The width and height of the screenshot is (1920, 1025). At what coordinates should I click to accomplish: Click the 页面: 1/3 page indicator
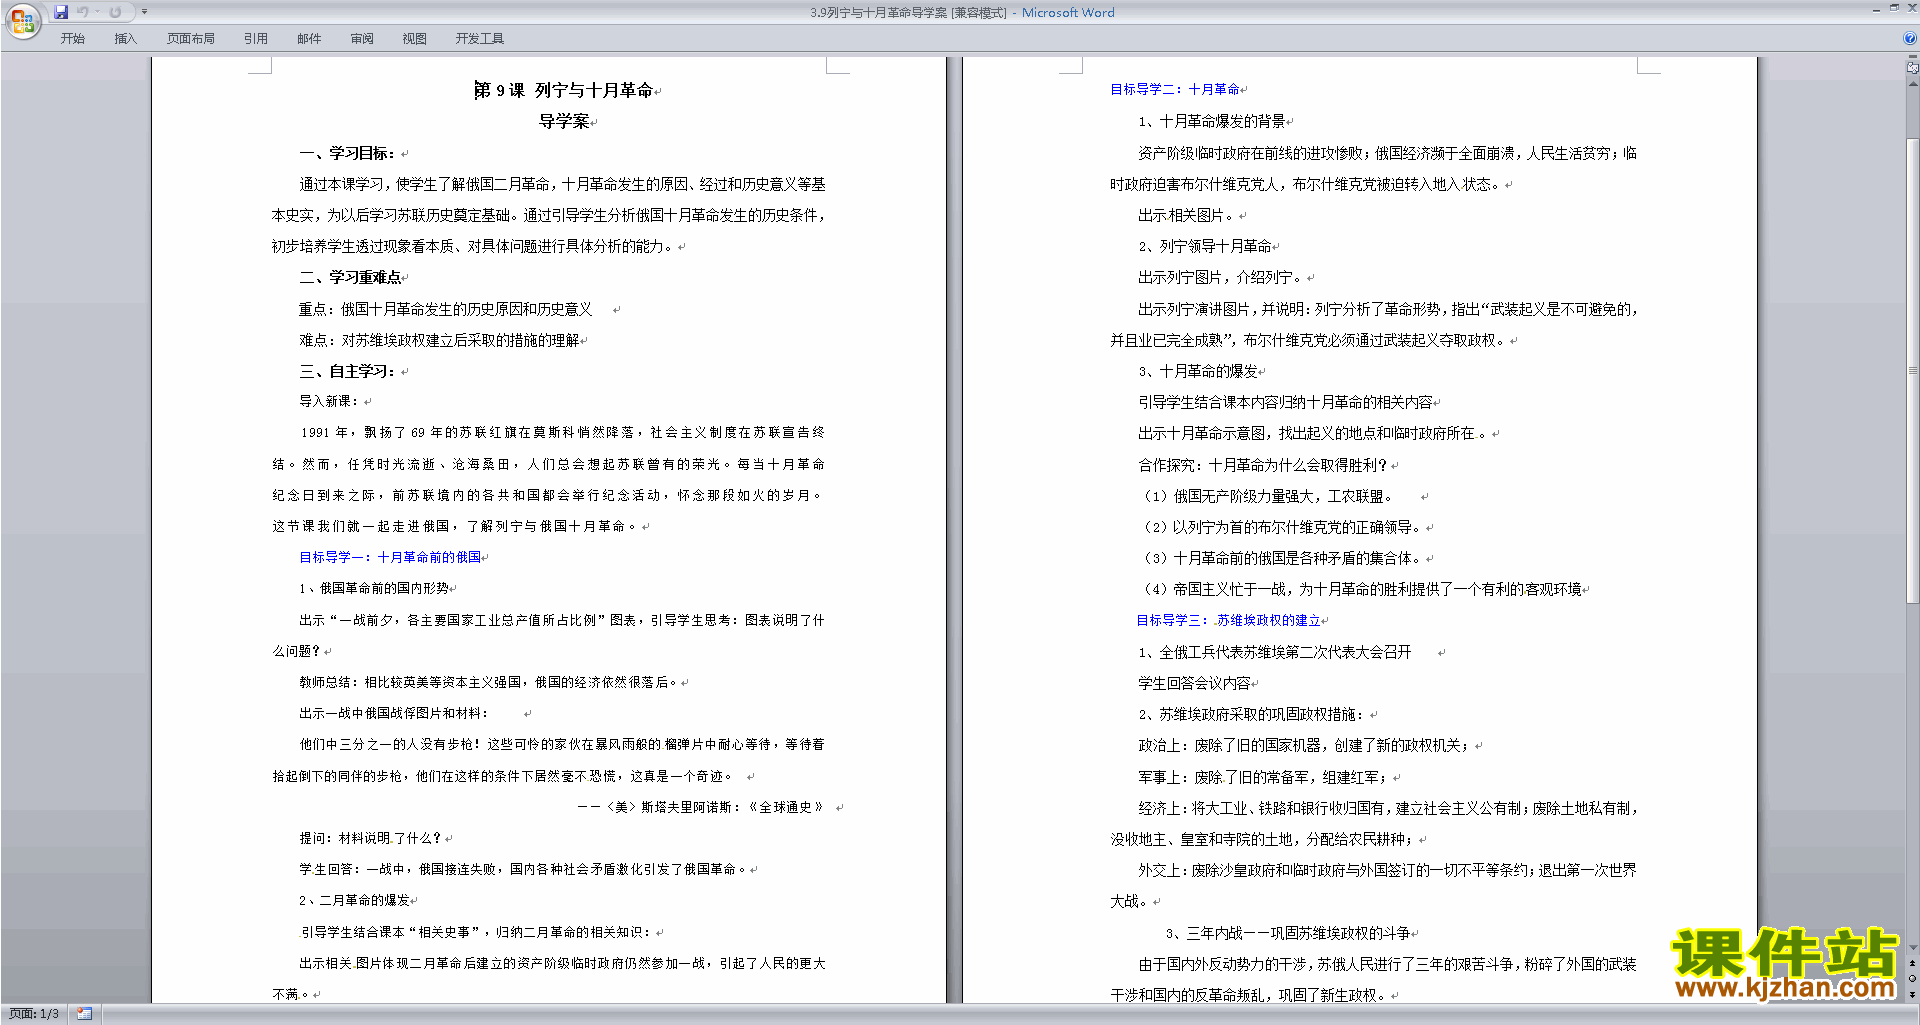click(34, 1014)
